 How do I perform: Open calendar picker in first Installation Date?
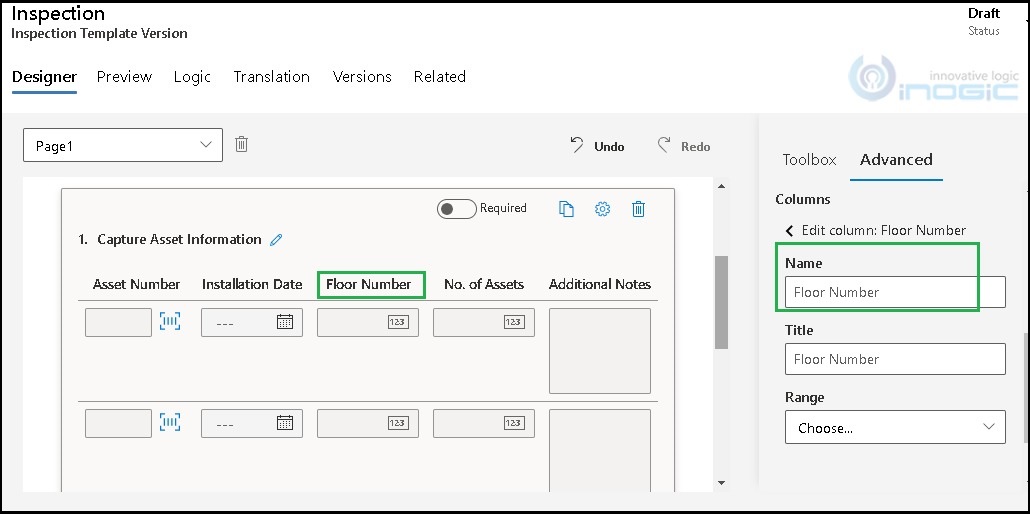click(x=285, y=322)
